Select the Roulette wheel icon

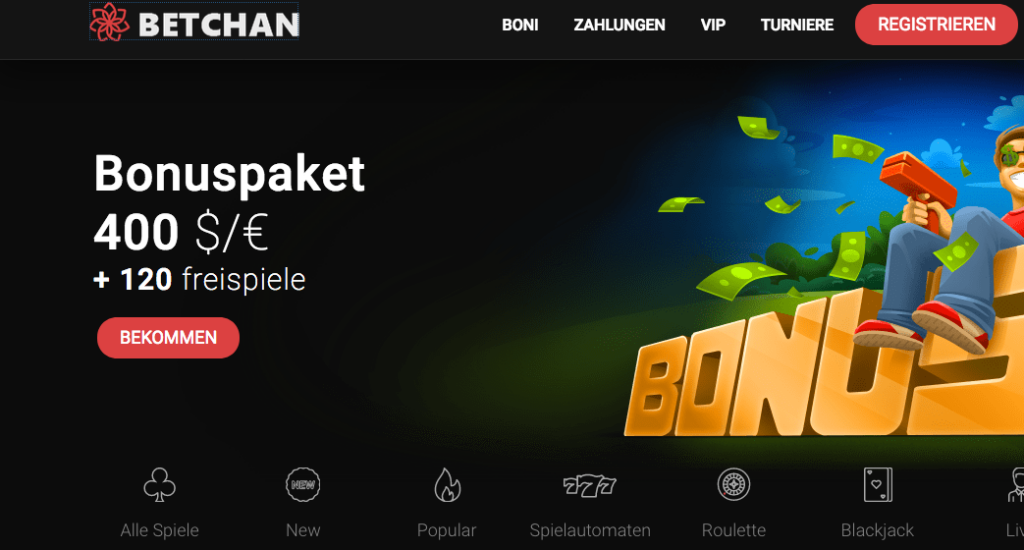point(733,485)
